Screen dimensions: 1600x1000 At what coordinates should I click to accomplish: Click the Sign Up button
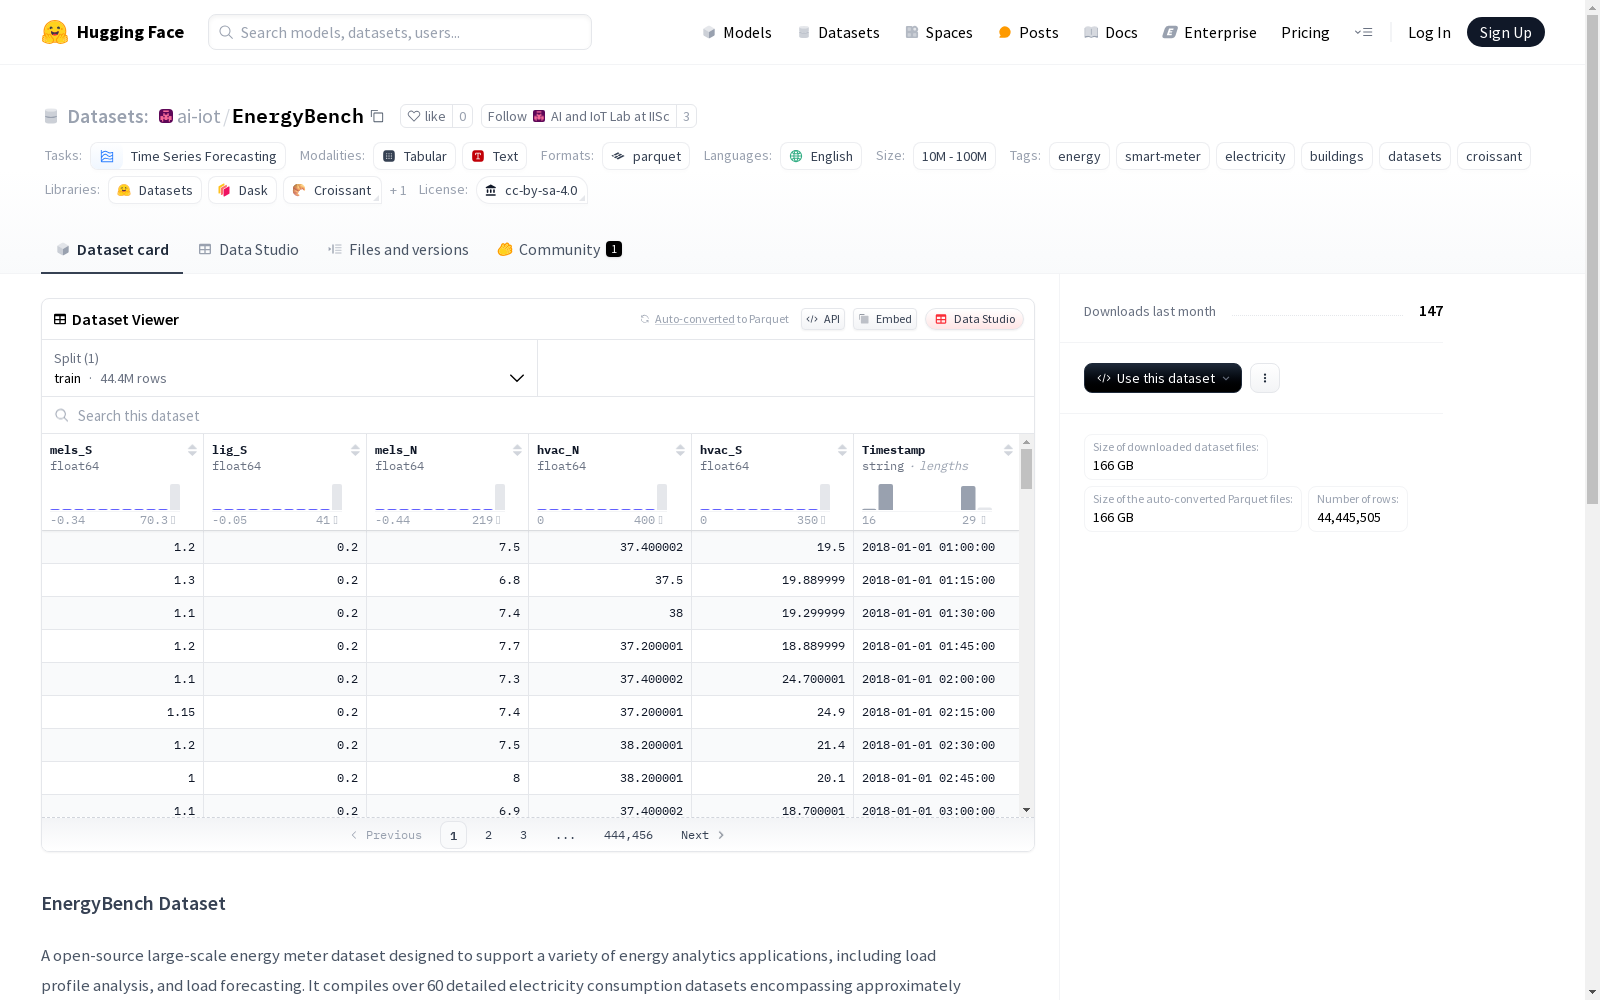(x=1505, y=32)
